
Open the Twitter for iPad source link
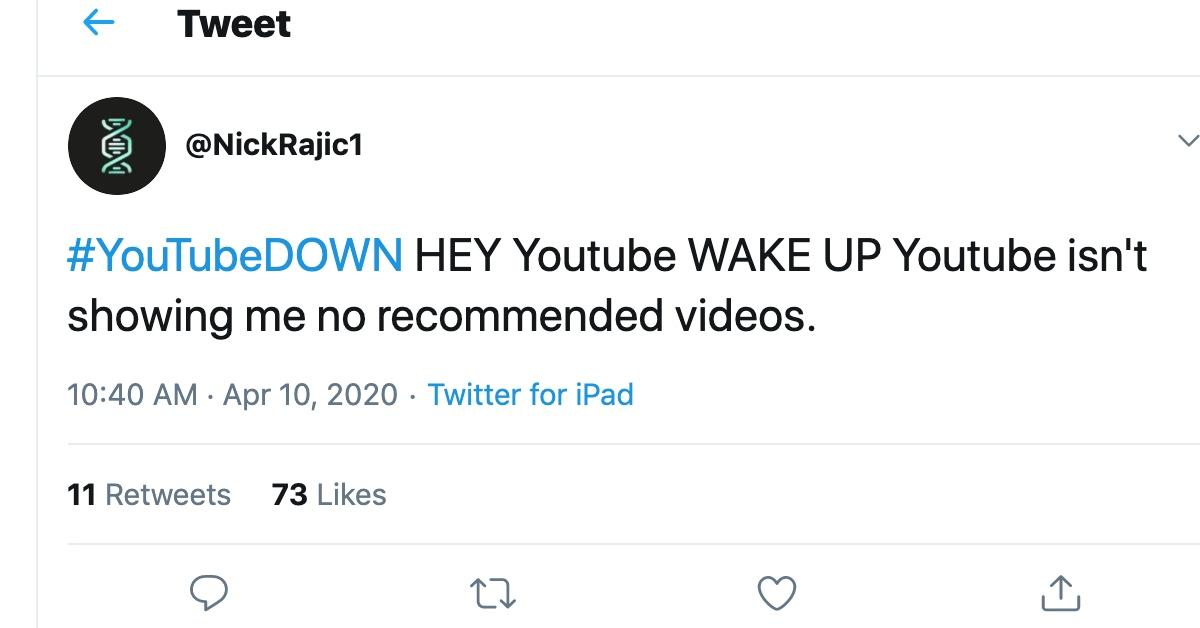tap(531, 394)
